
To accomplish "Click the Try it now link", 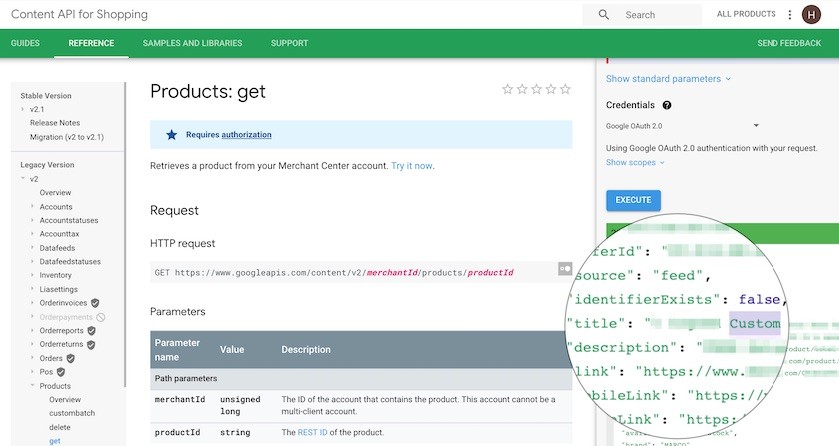I will tap(411, 166).
